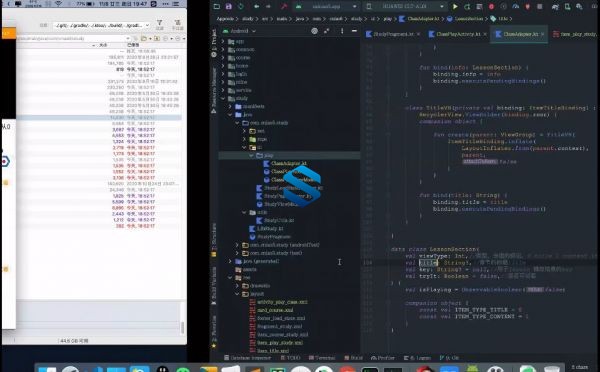Open the Terminal tool window
This screenshot has height=372, width=600.
pos(322,358)
